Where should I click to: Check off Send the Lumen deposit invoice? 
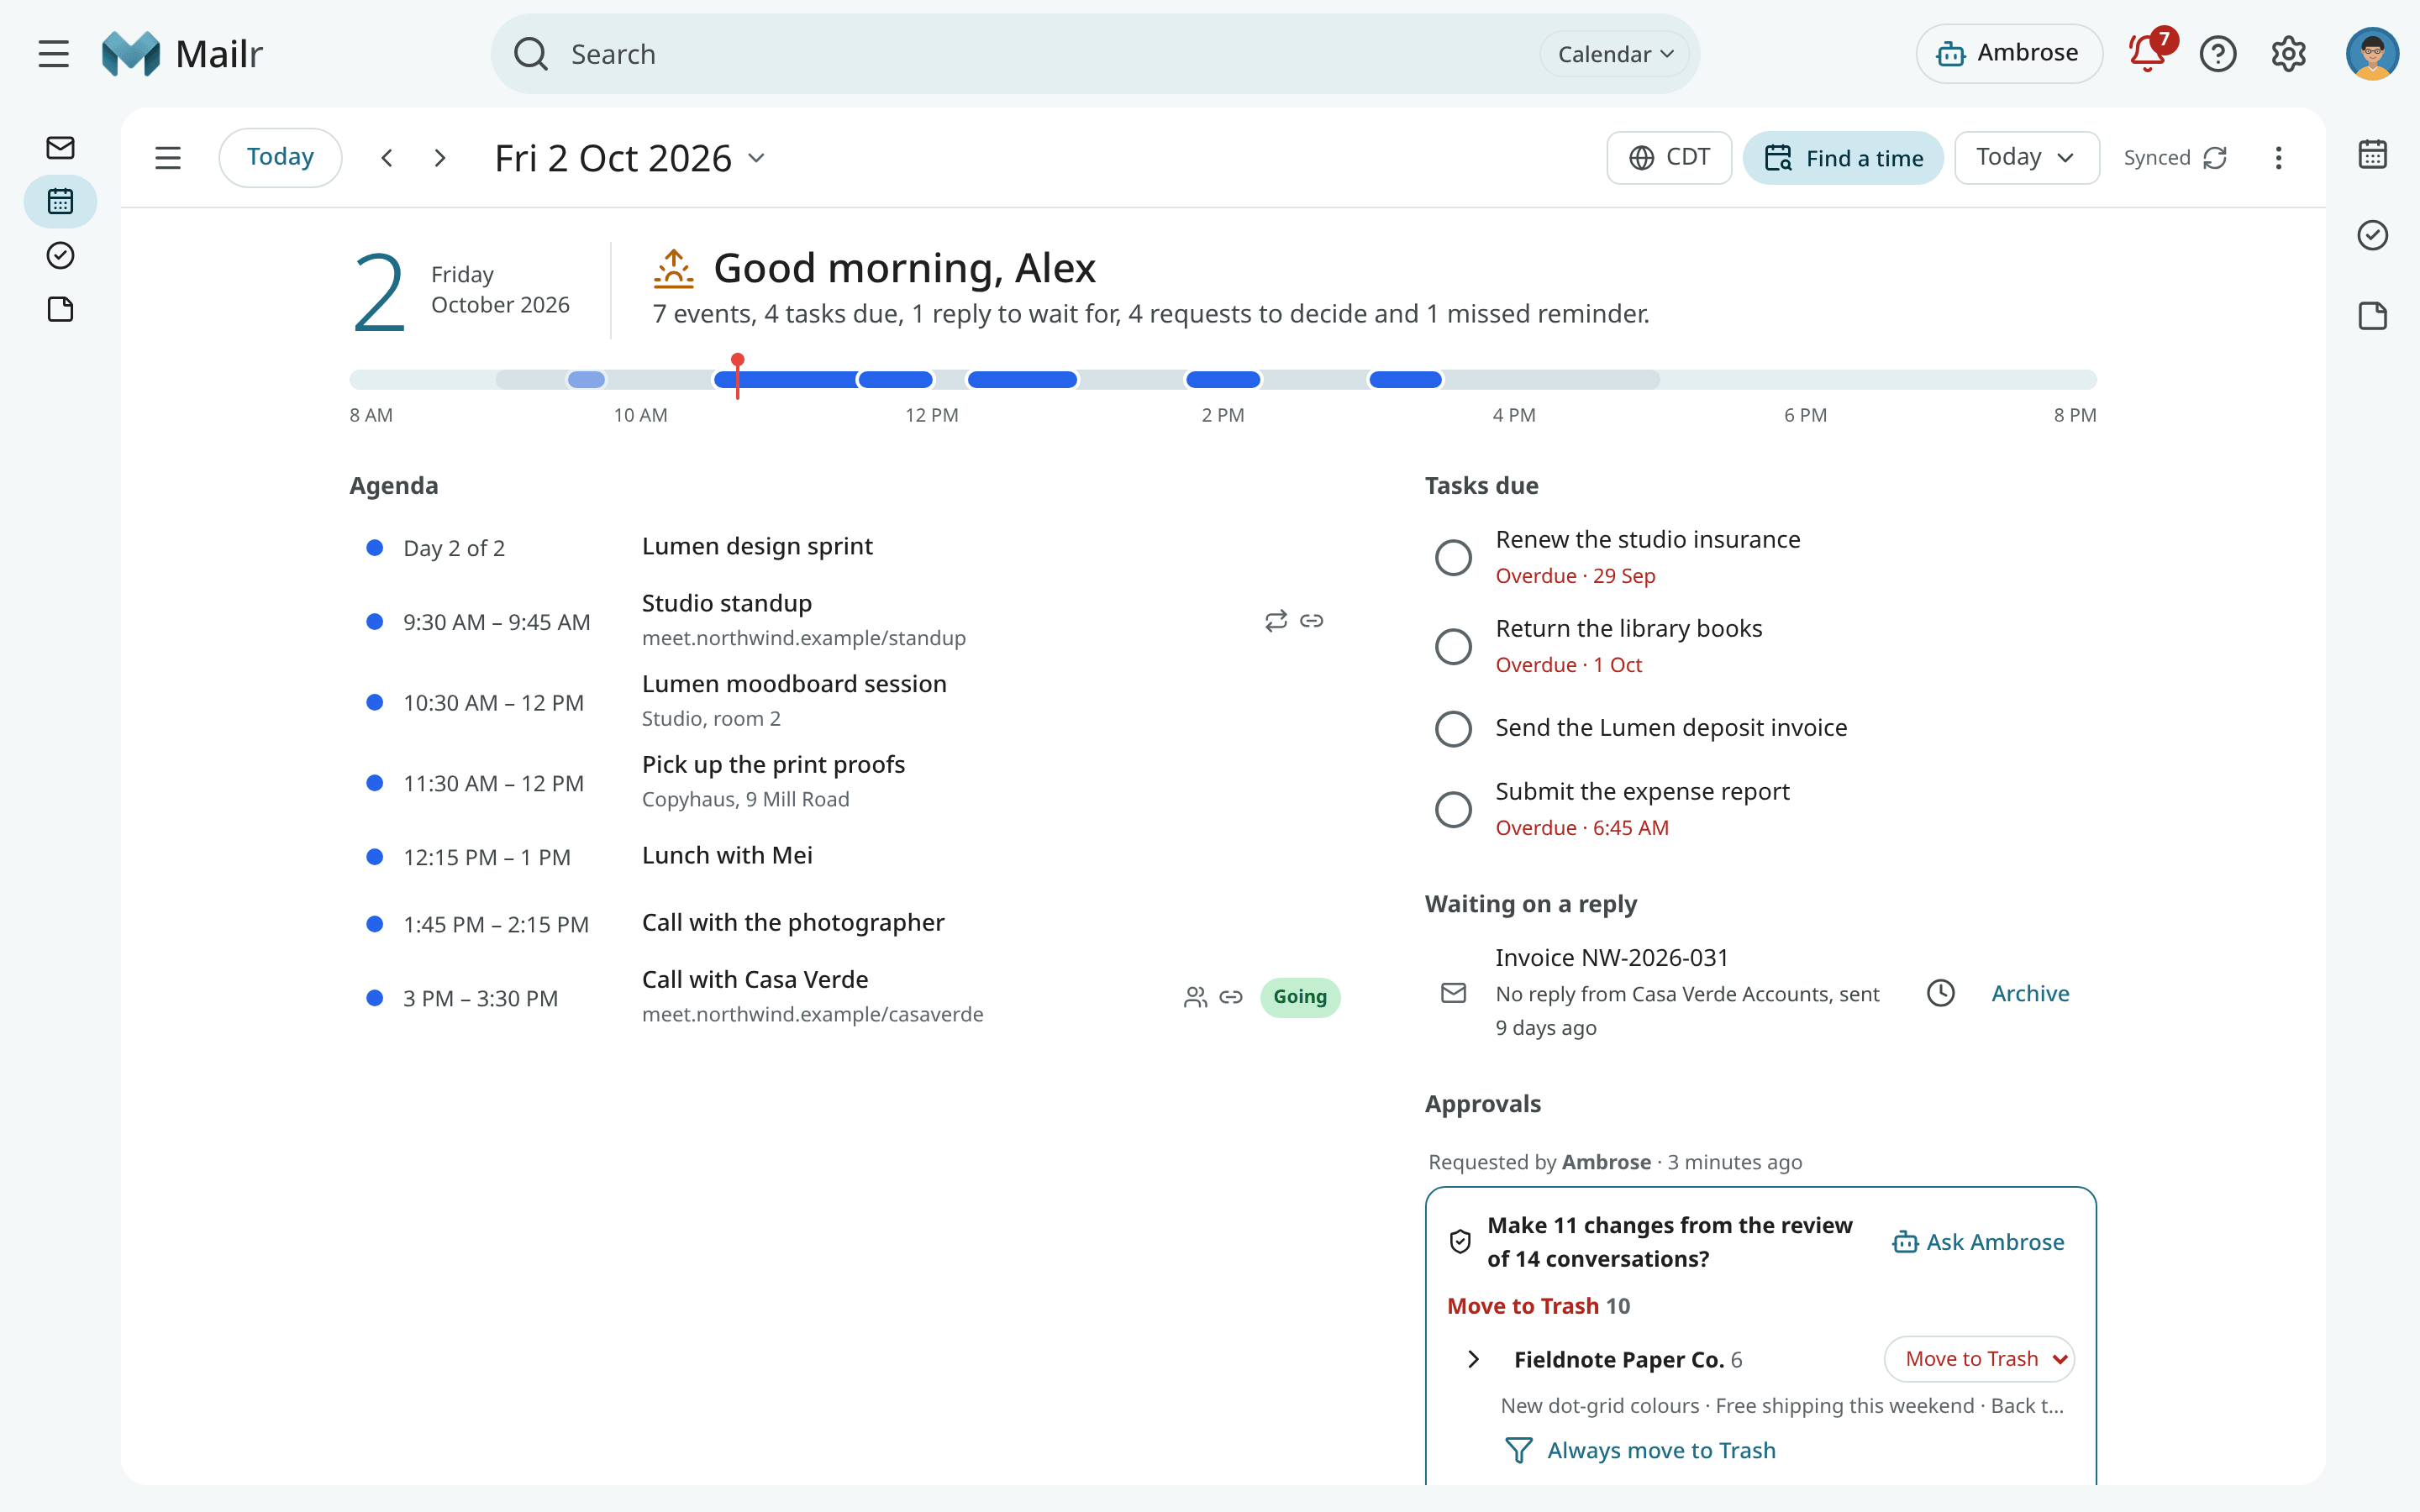tap(1453, 729)
